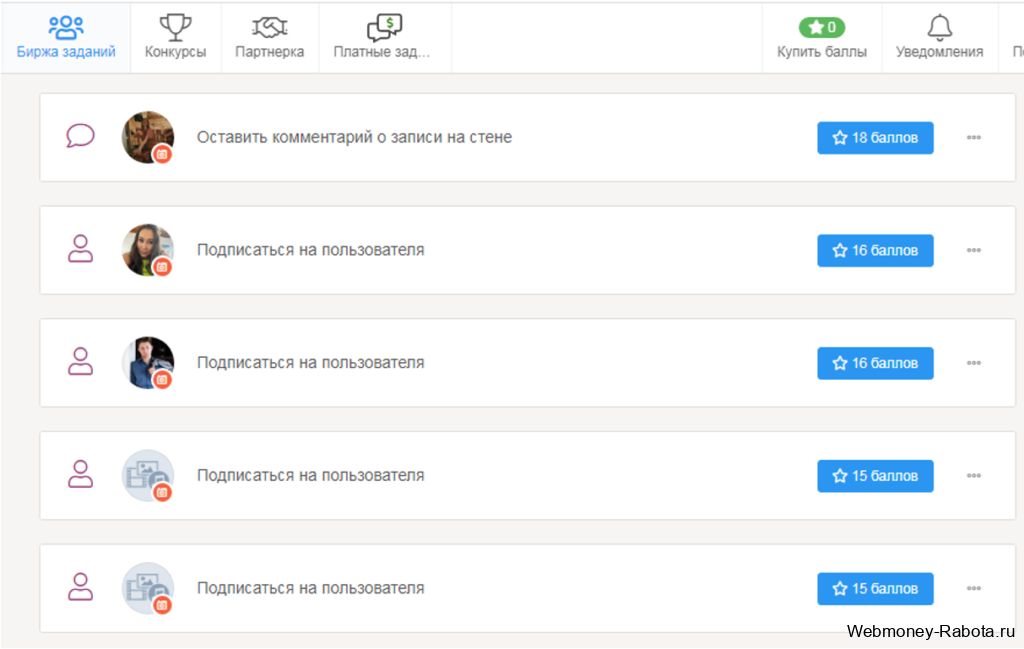
Task: Open the three-dot menu on the 18 баллов row
Action: pos(974,138)
